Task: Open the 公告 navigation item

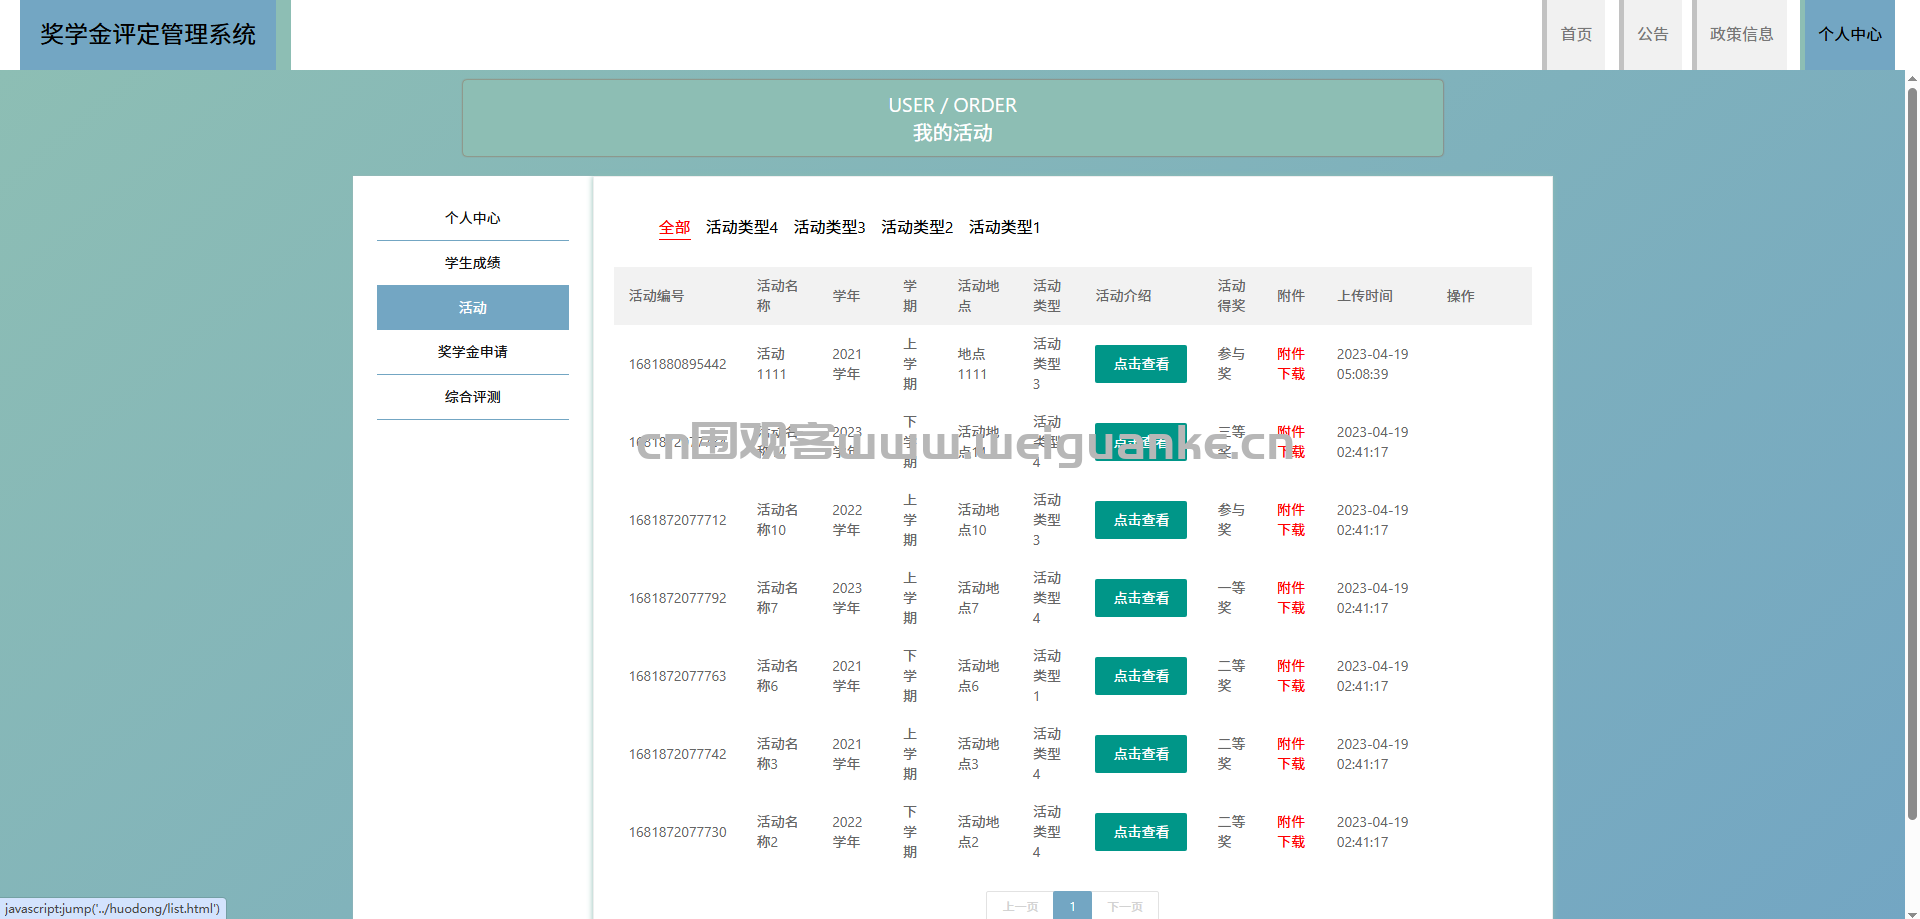Action: coord(1652,34)
